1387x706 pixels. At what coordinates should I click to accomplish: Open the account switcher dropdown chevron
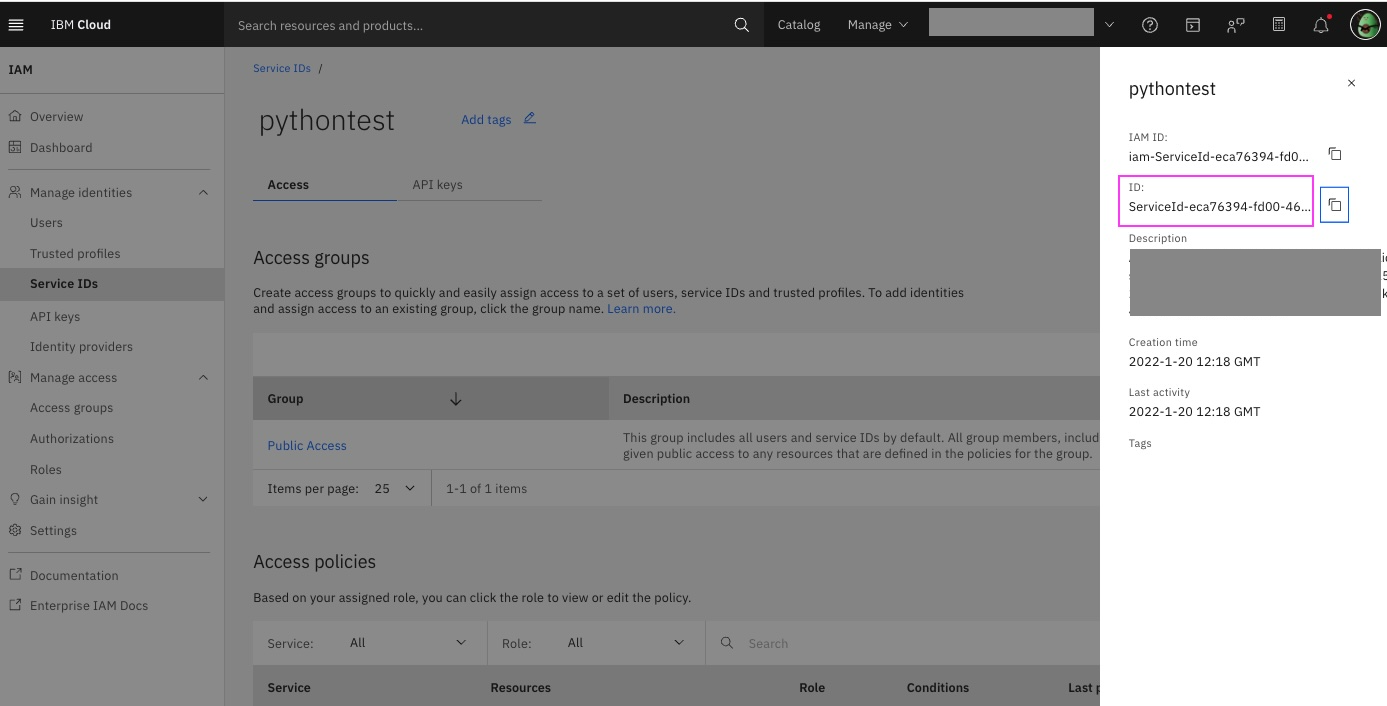(1109, 25)
